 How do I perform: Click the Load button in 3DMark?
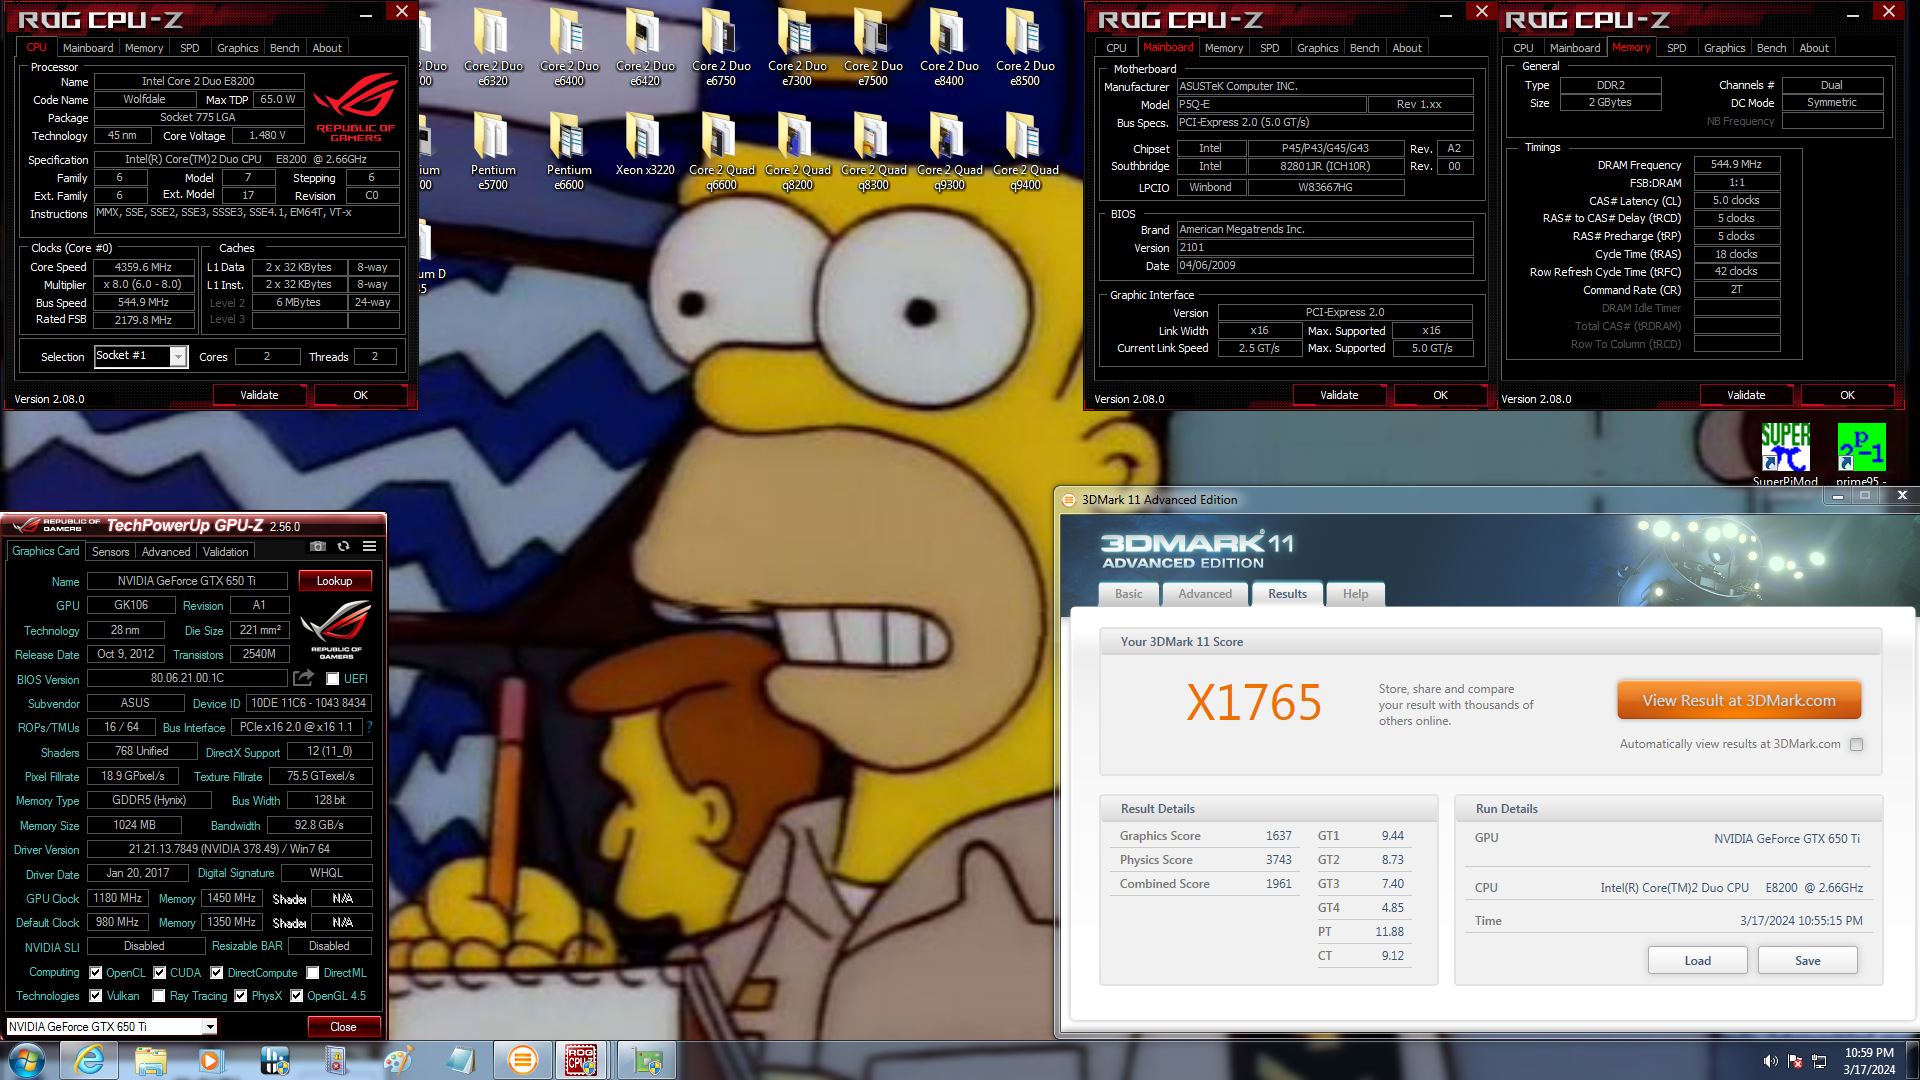(1698, 960)
